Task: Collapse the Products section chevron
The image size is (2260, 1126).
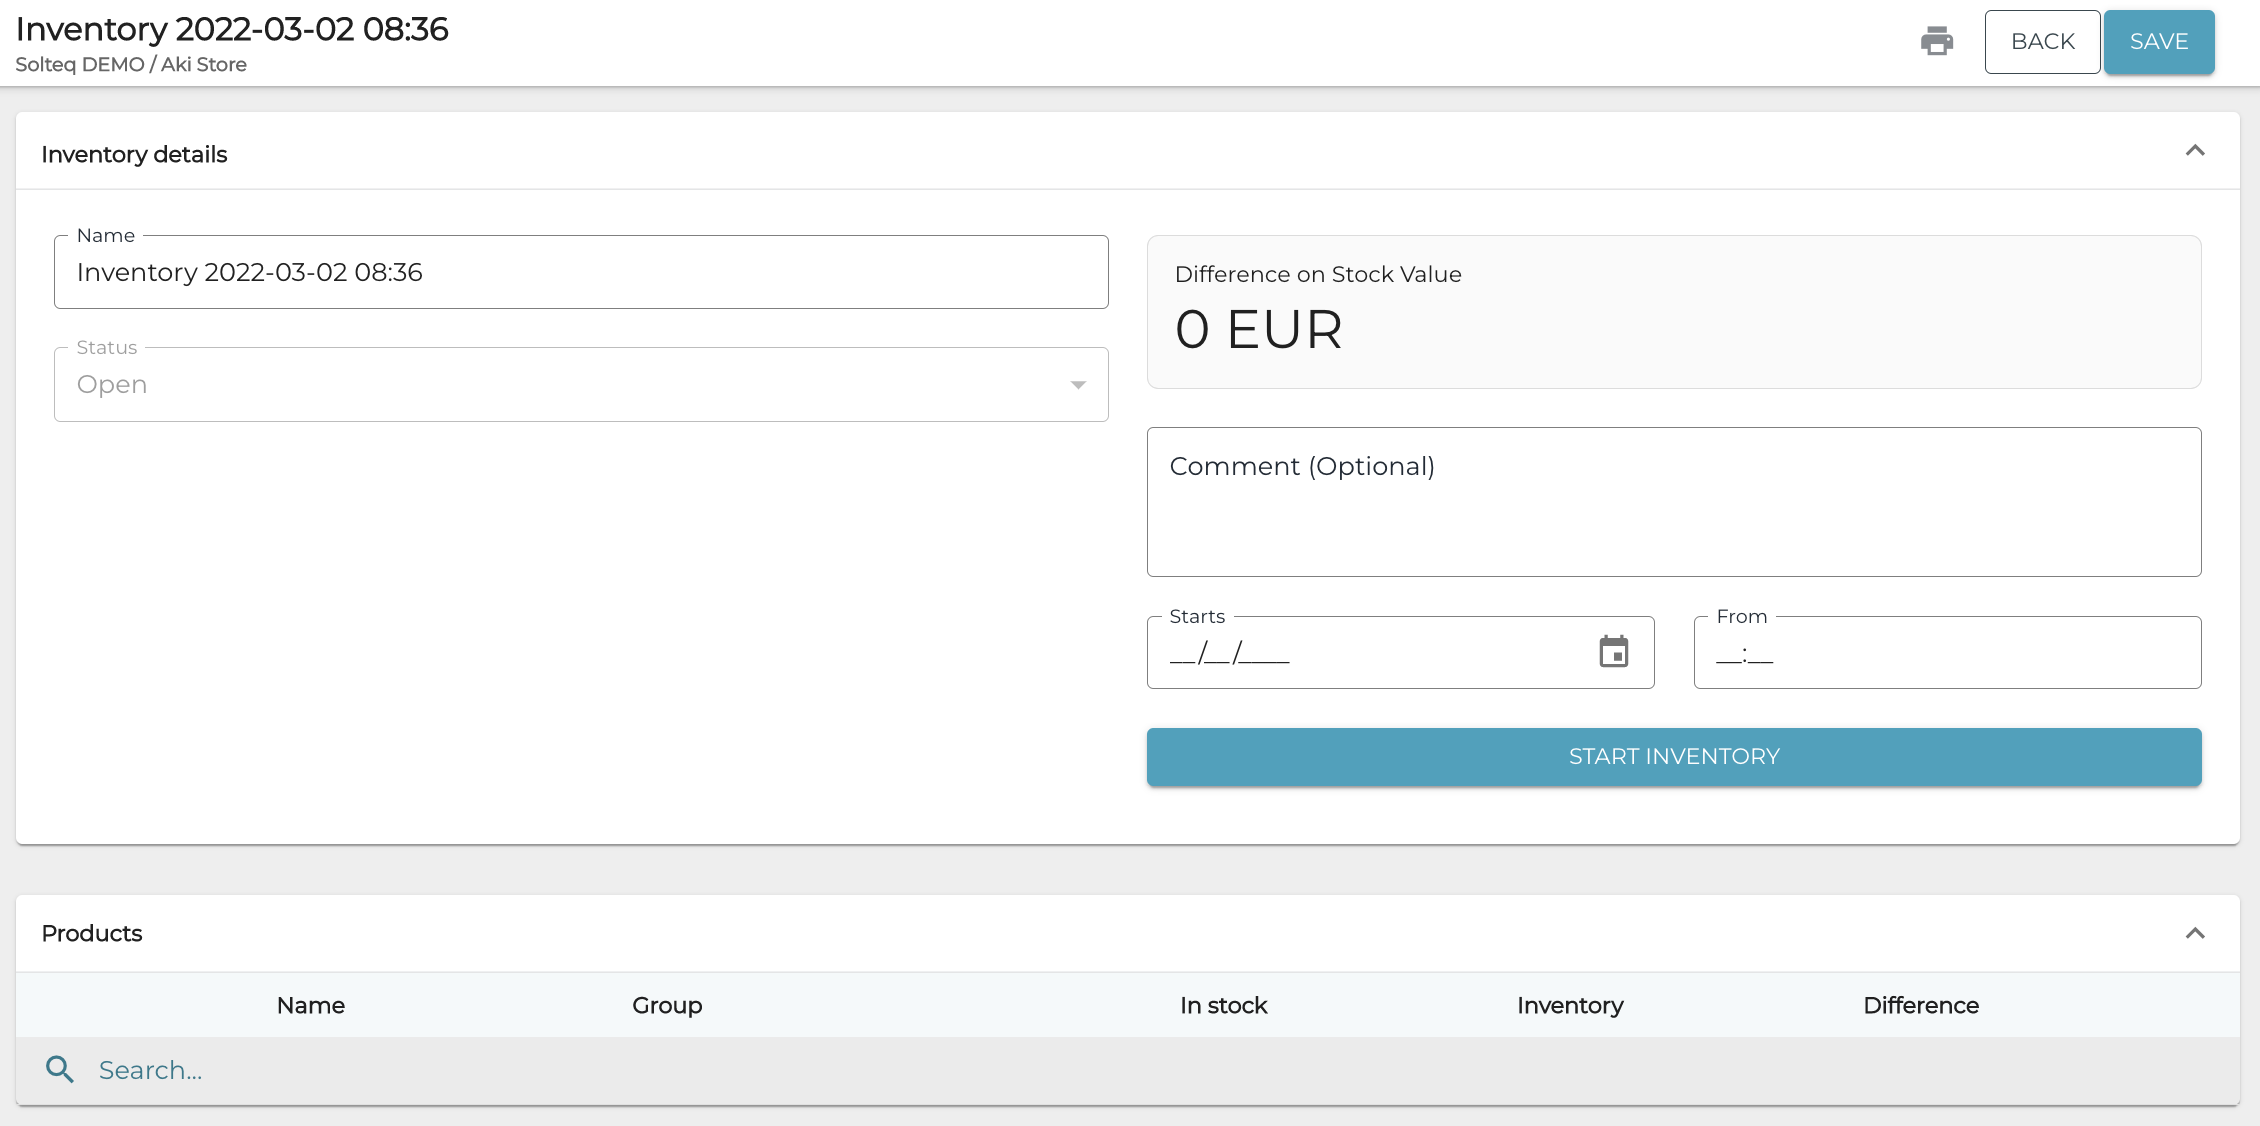Action: pyautogui.click(x=2195, y=933)
